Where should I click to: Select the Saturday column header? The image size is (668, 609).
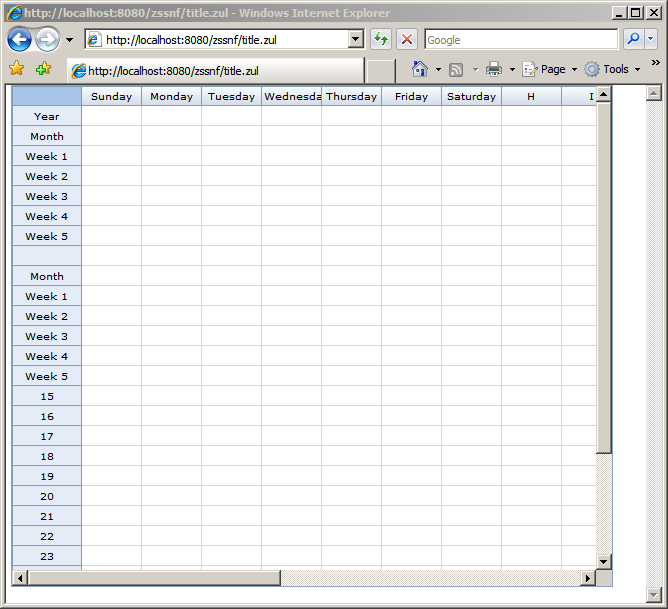point(472,96)
